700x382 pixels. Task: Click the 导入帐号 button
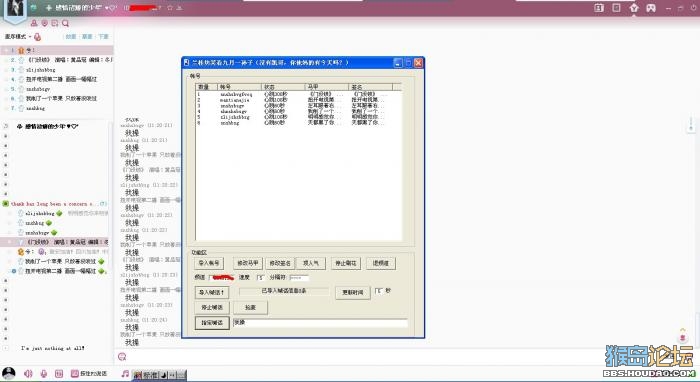[x=209, y=263]
